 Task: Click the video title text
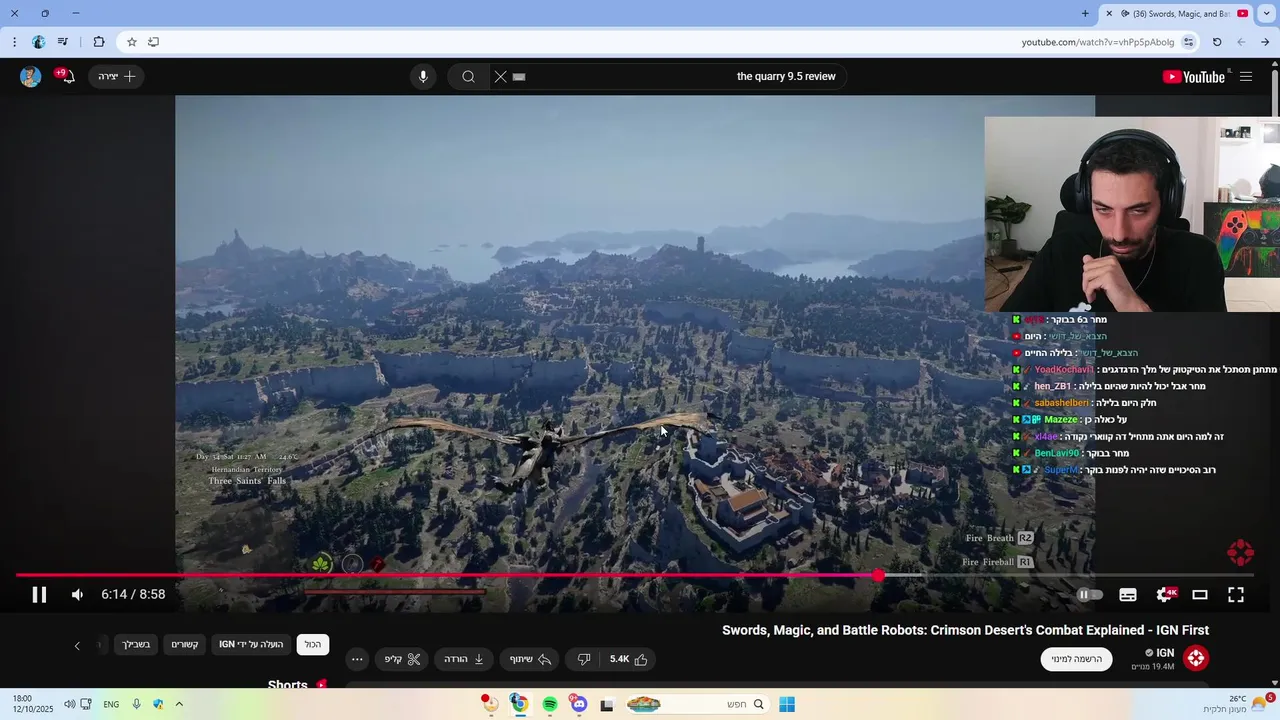pos(965,630)
